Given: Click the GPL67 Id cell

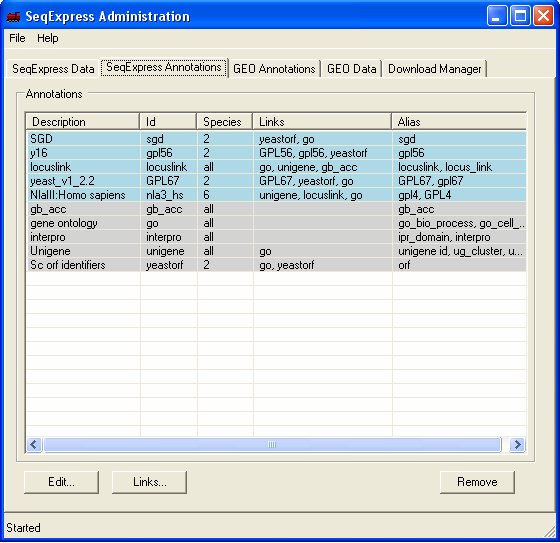Looking at the screenshot, I should pos(169,181).
